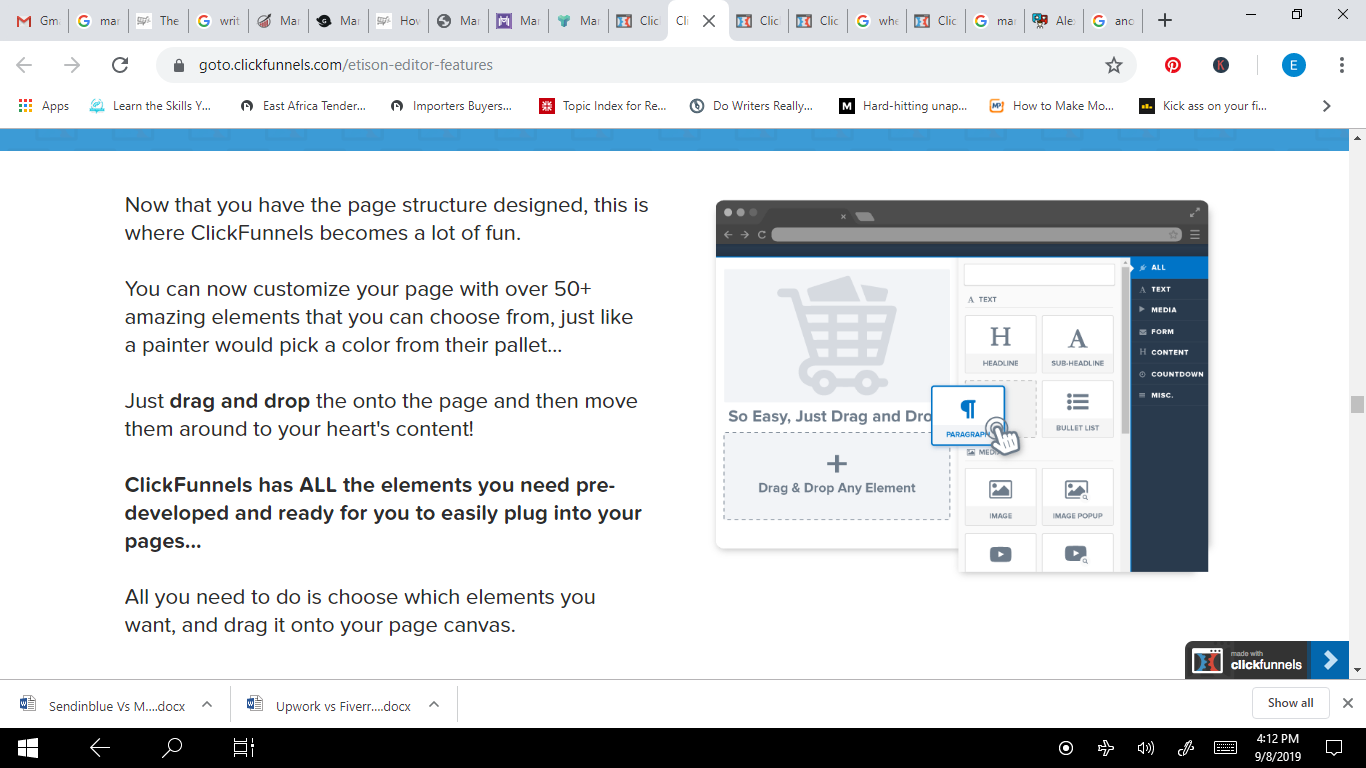Open 'Do Writers Really...' bookmark
This screenshot has height=768, width=1366.
coord(751,106)
